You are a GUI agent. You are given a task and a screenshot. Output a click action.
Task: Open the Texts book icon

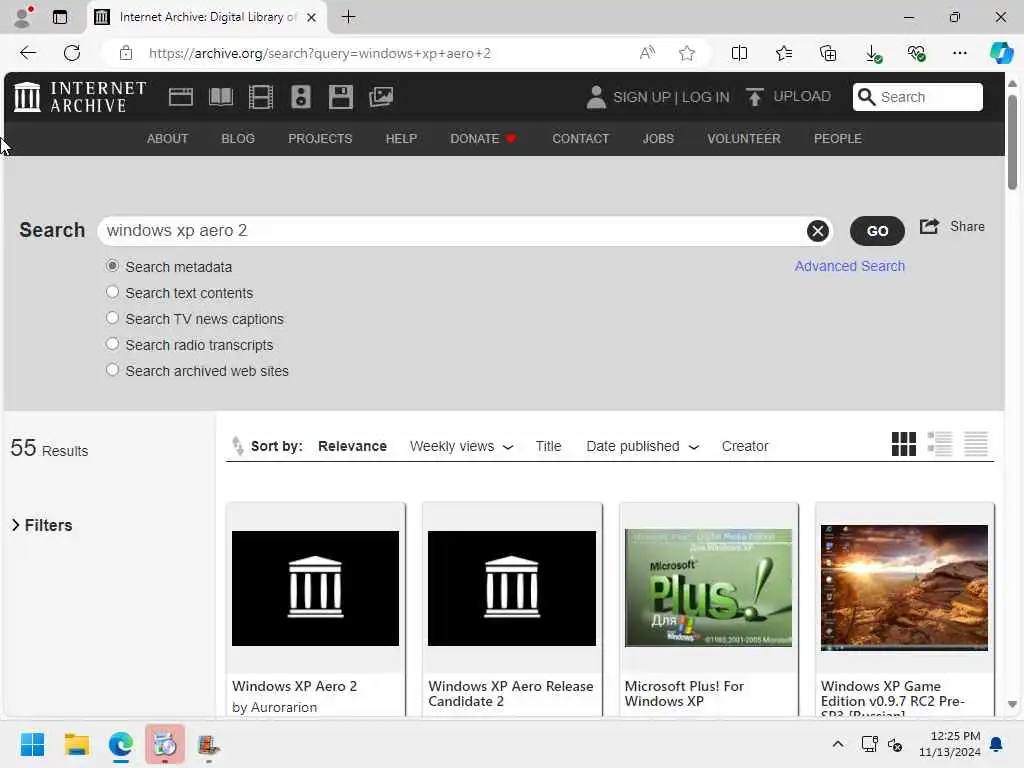coord(221,97)
